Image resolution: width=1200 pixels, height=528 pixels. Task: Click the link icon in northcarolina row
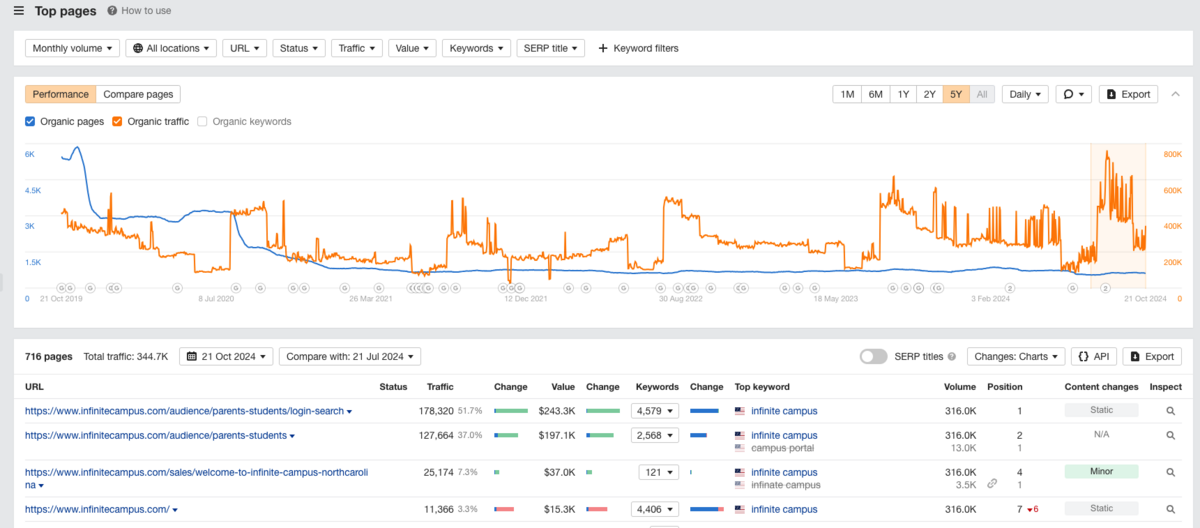[992, 484]
